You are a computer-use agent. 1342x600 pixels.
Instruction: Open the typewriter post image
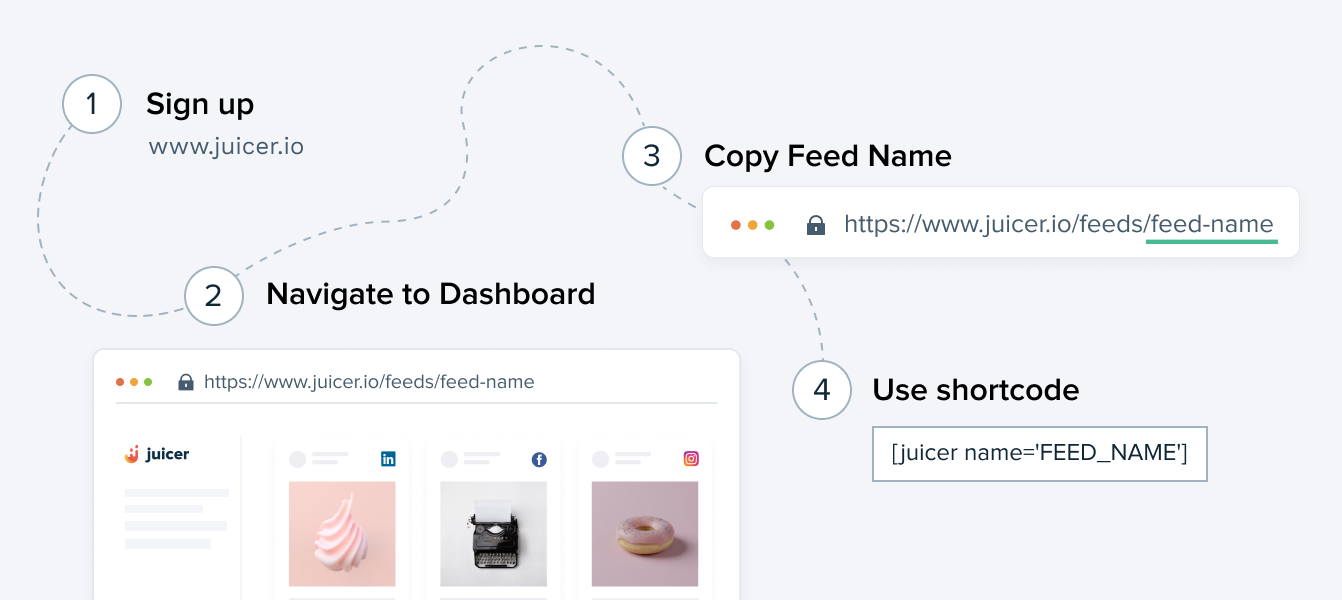[x=493, y=534]
